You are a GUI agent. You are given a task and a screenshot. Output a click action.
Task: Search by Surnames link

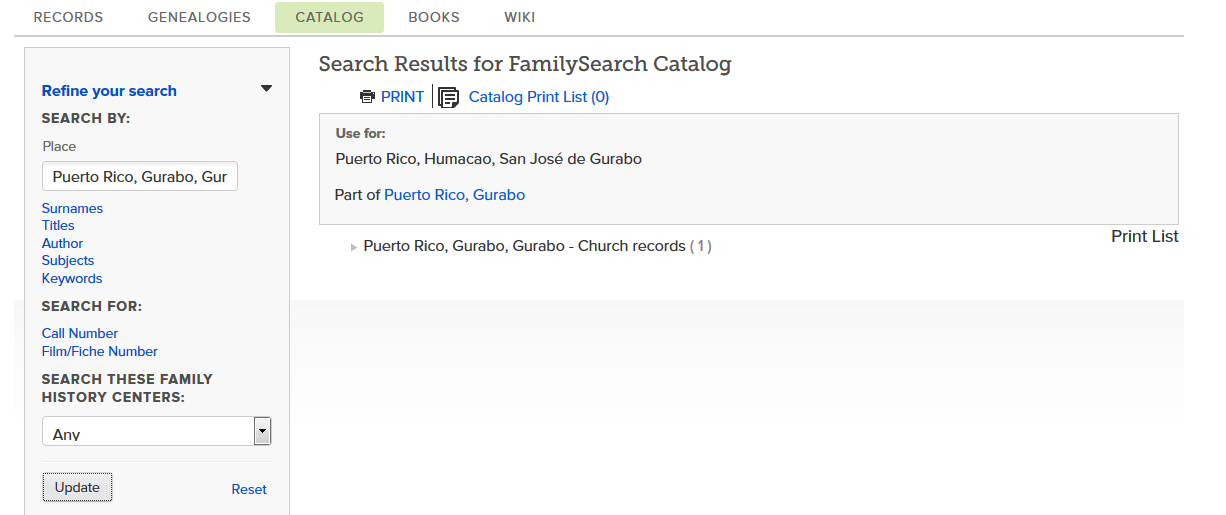point(72,208)
